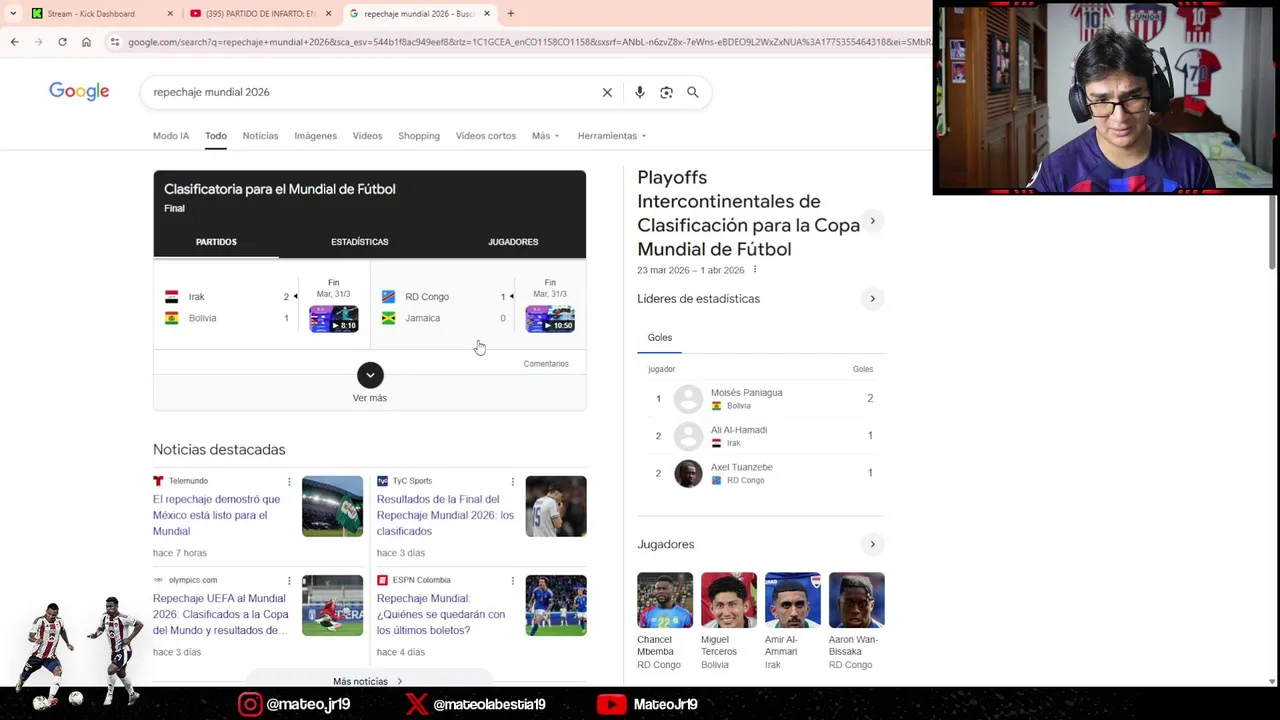1280x720 pixels.
Task: Open Miguel Terceros player card
Action: tap(729, 621)
